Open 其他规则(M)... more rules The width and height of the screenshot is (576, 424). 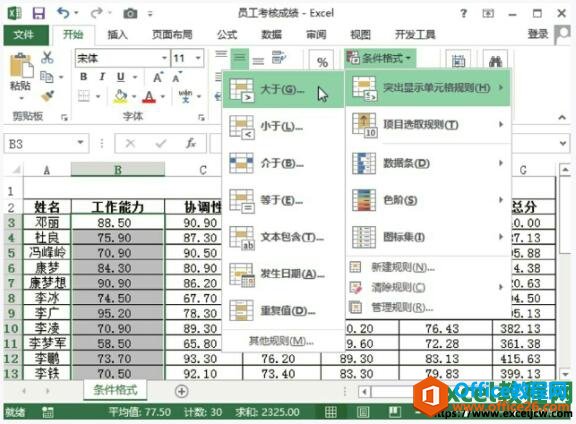click(x=283, y=341)
